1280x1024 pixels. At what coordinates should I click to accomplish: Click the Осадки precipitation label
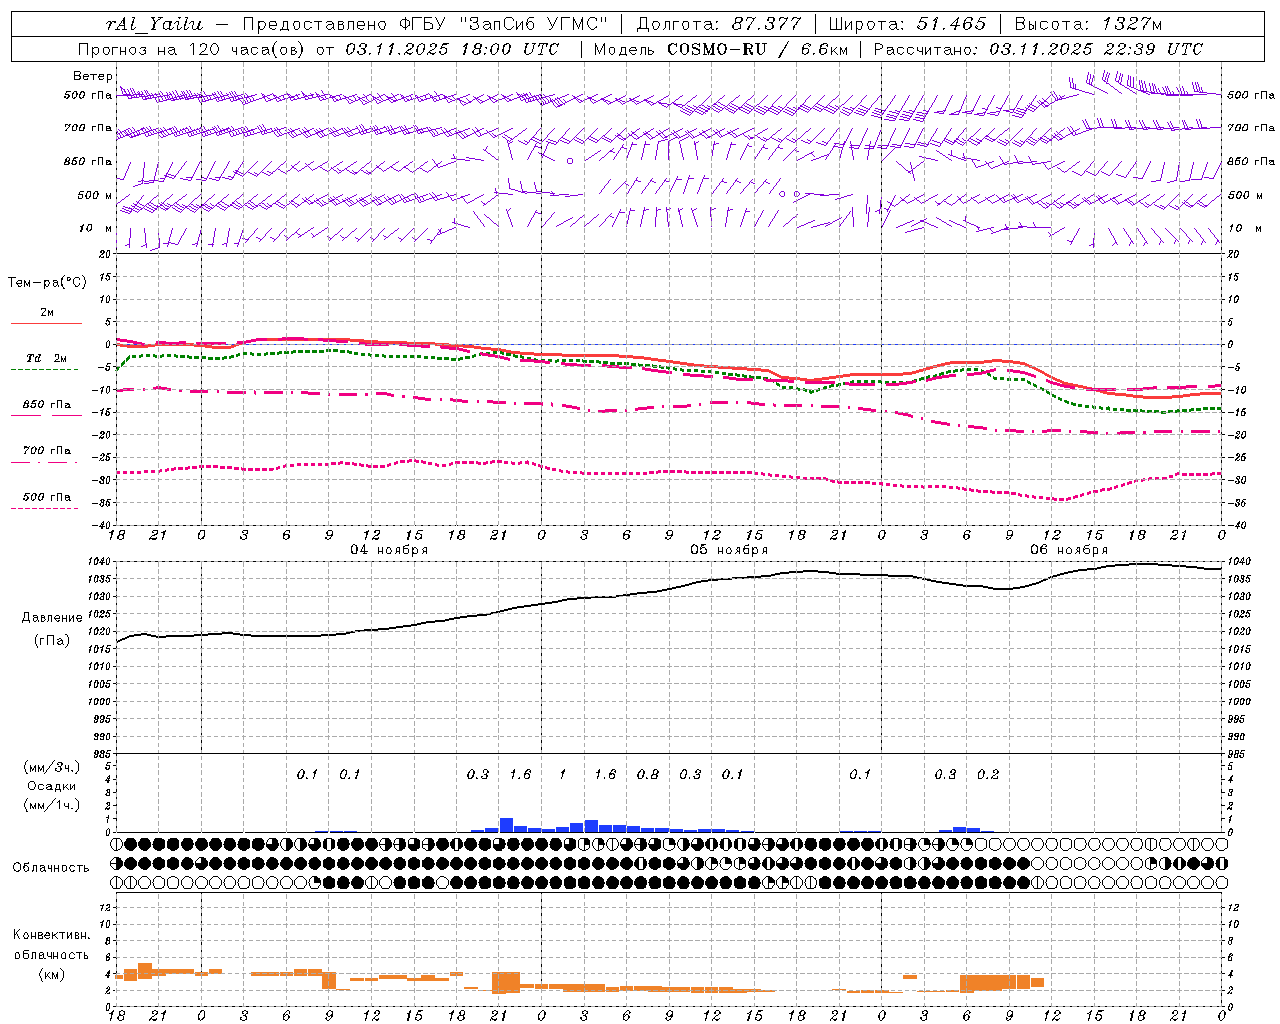51,786
